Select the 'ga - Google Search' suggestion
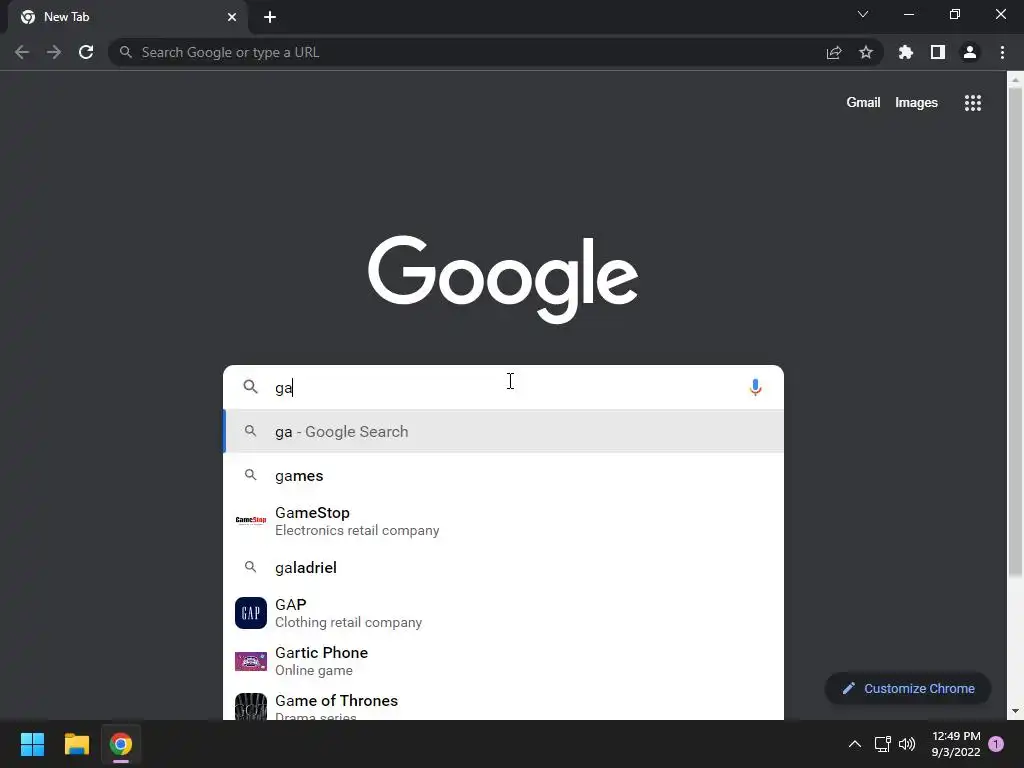1024x768 pixels. click(x=503, y=431)
